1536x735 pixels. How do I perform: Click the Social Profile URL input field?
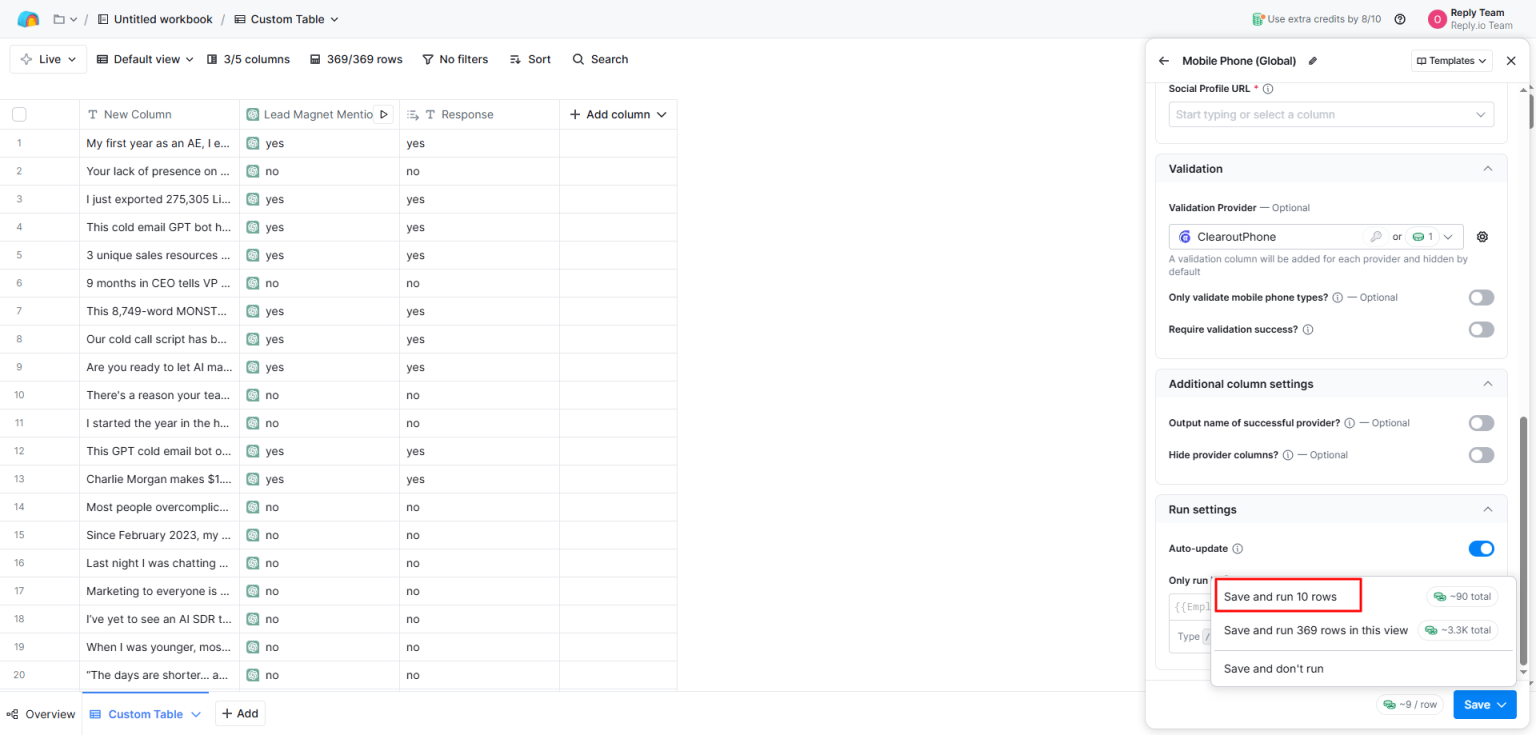point(1331,115)
